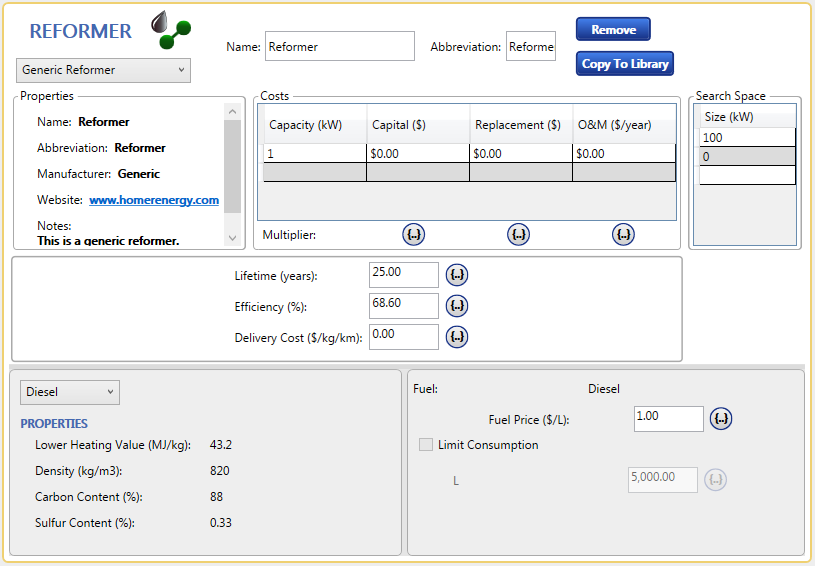This screenshot has height=566, width=815.
Task: Click the Efficiency (%) input field
Action: [x=403, y=306]
